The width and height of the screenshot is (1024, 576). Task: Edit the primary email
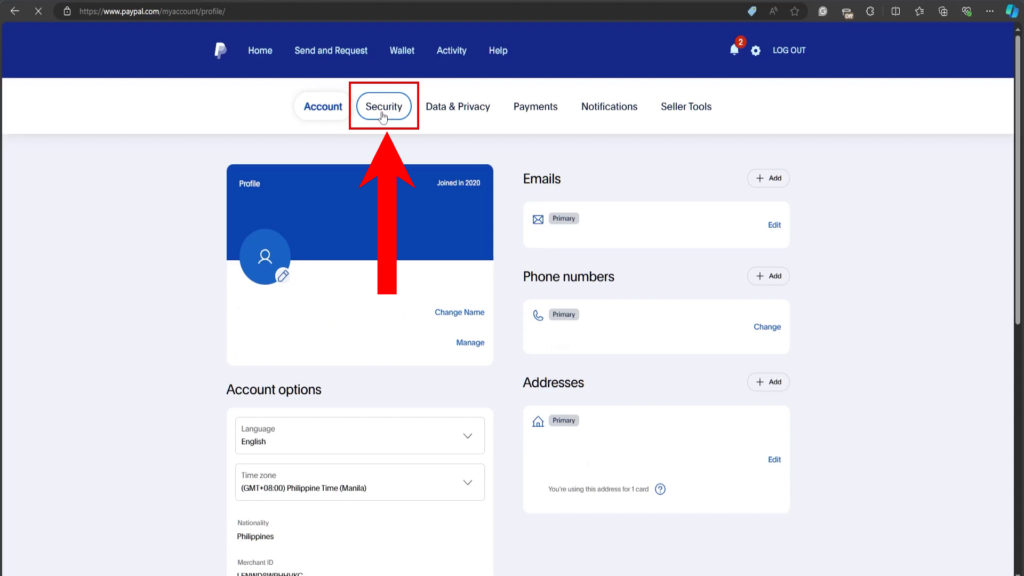click(774, 225)
